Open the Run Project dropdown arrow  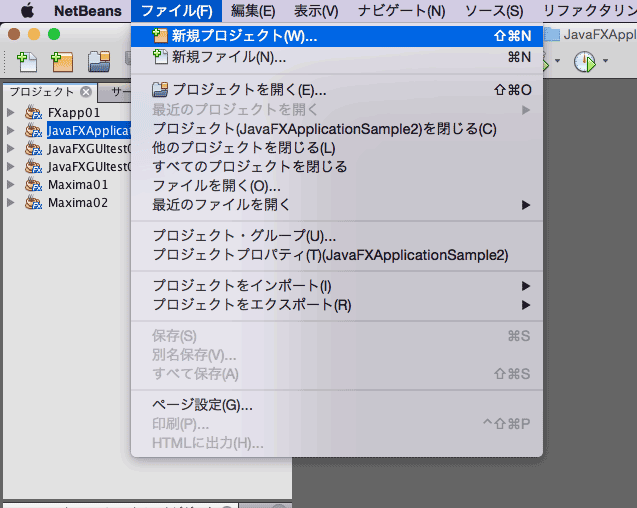(557, 61)
